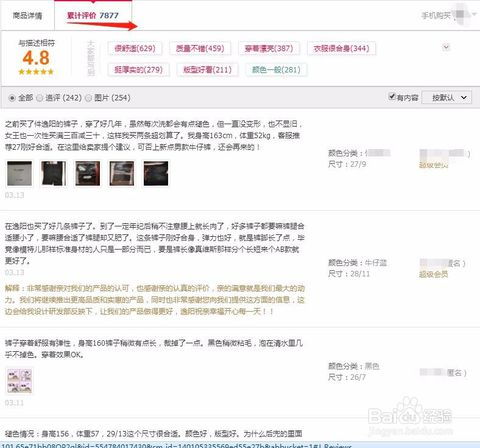The width and height of the screenshot is (480, 448).
Task: Click the text 尺寸：27/9
Action: tap(347, 164)
